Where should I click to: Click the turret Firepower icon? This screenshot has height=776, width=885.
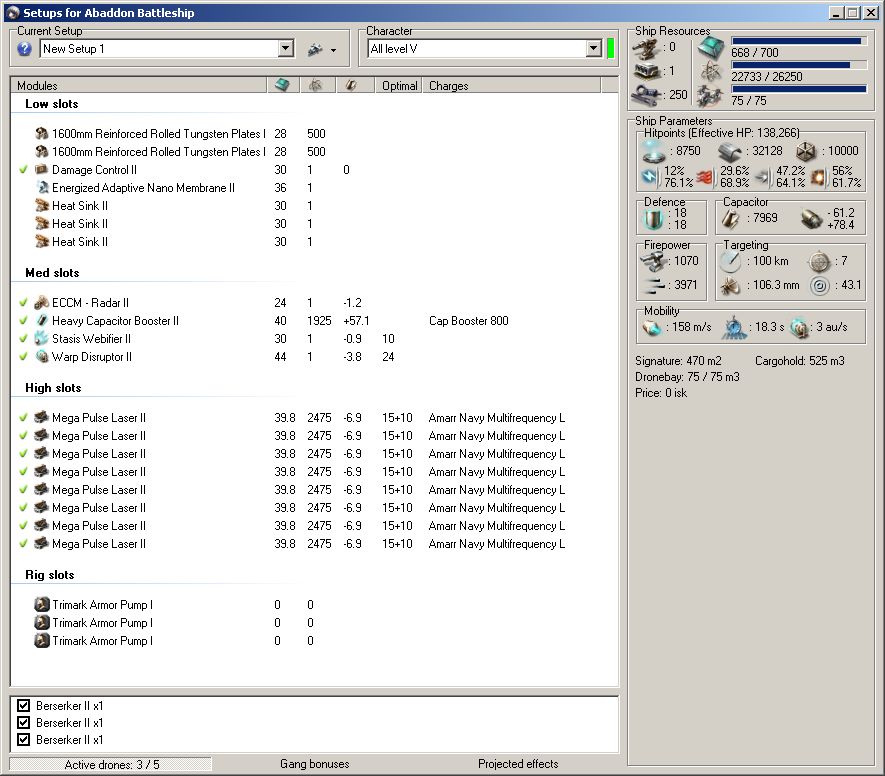(654, 261)
